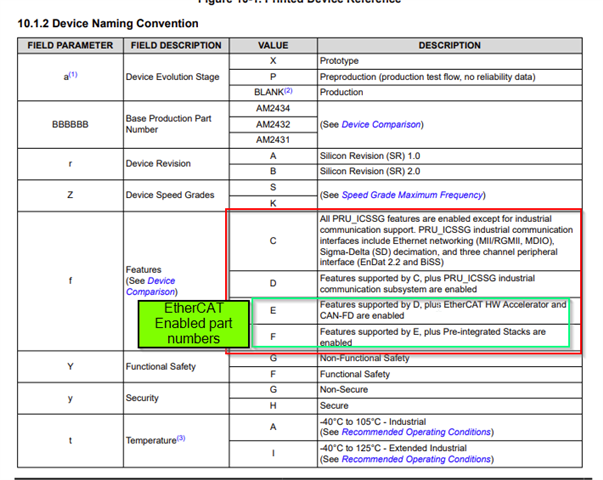Select speed grade value K

pyautogui.click(x=273, y=203)
